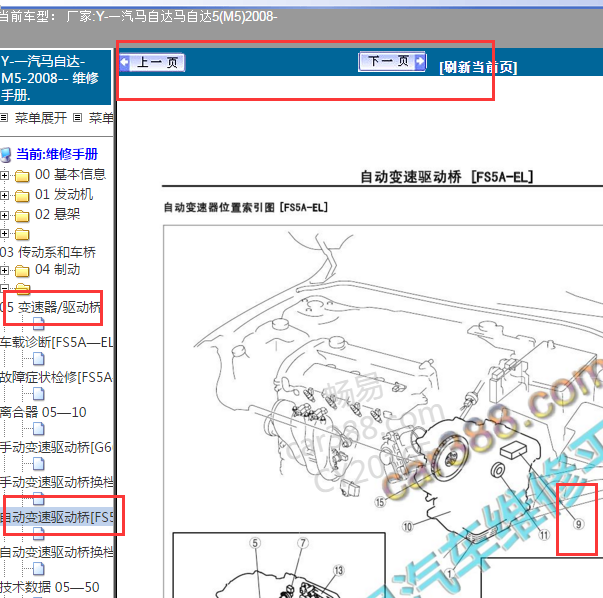Click the 当前:维修手册 root label
Viewport: 603px width, 598px height.
[x=57, y=154]
